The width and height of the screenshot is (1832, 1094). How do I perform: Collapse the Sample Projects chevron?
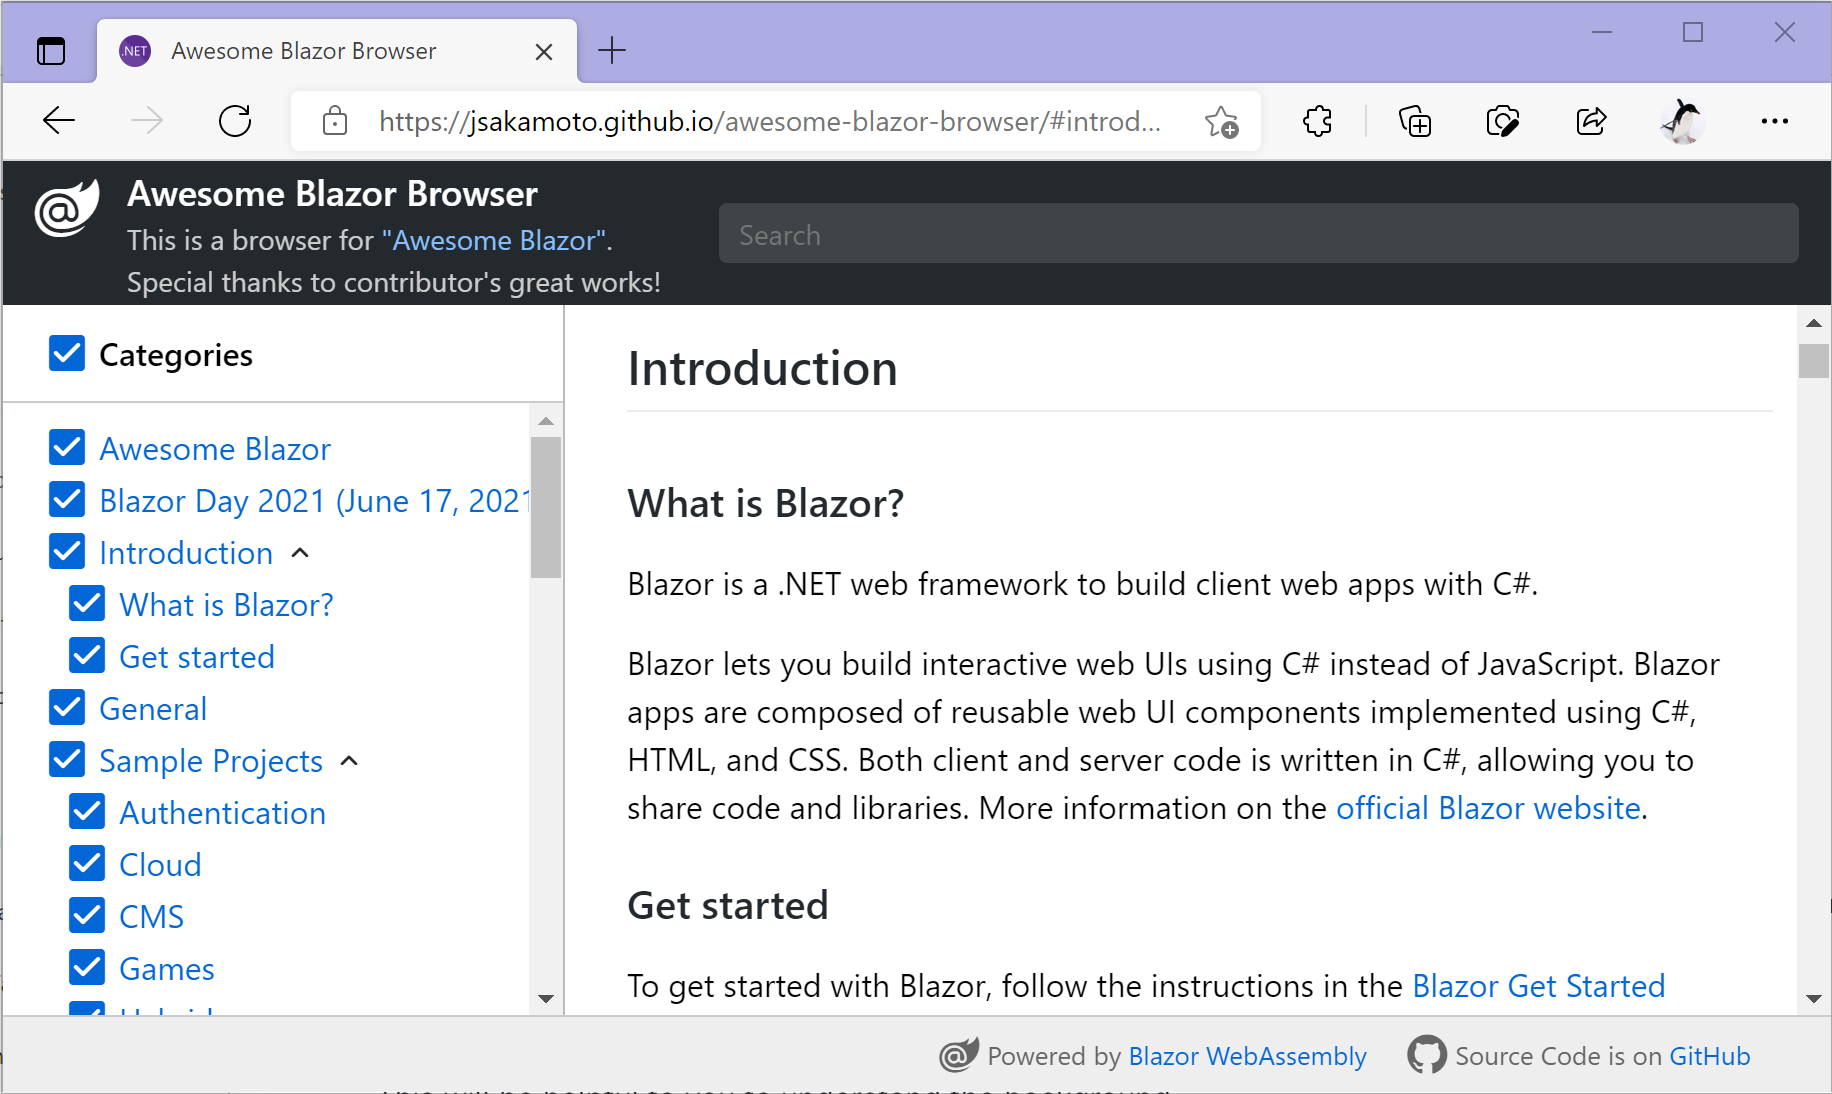tap(348, 760)
